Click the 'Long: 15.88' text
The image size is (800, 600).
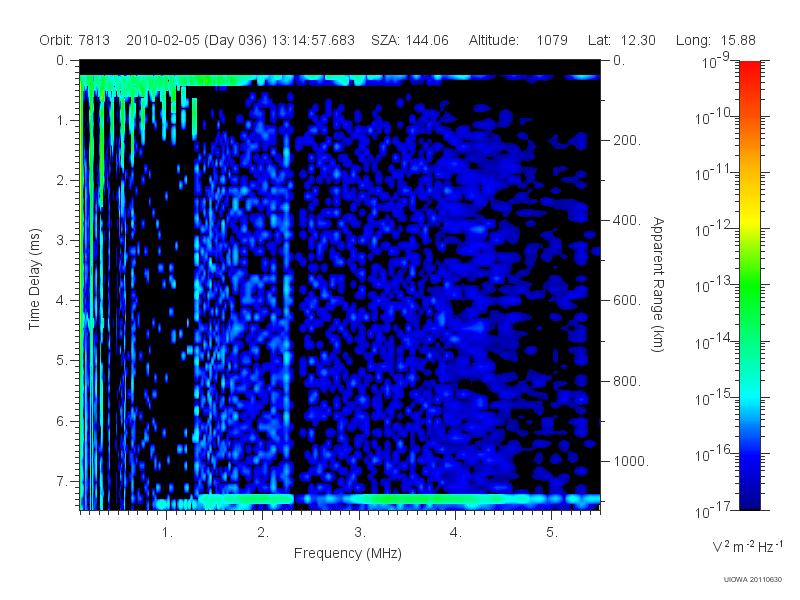(715, 40)
